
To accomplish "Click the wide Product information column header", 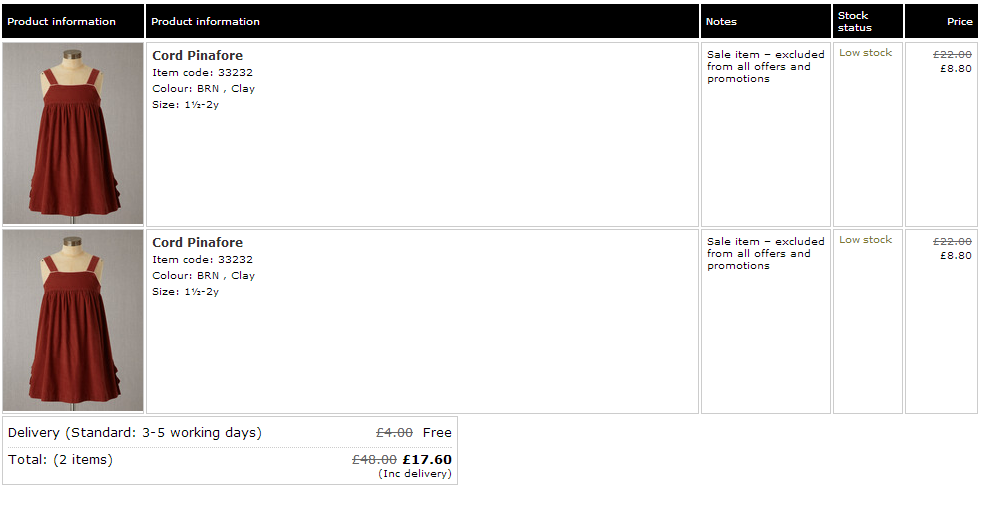I will click(x=422, y=21).
